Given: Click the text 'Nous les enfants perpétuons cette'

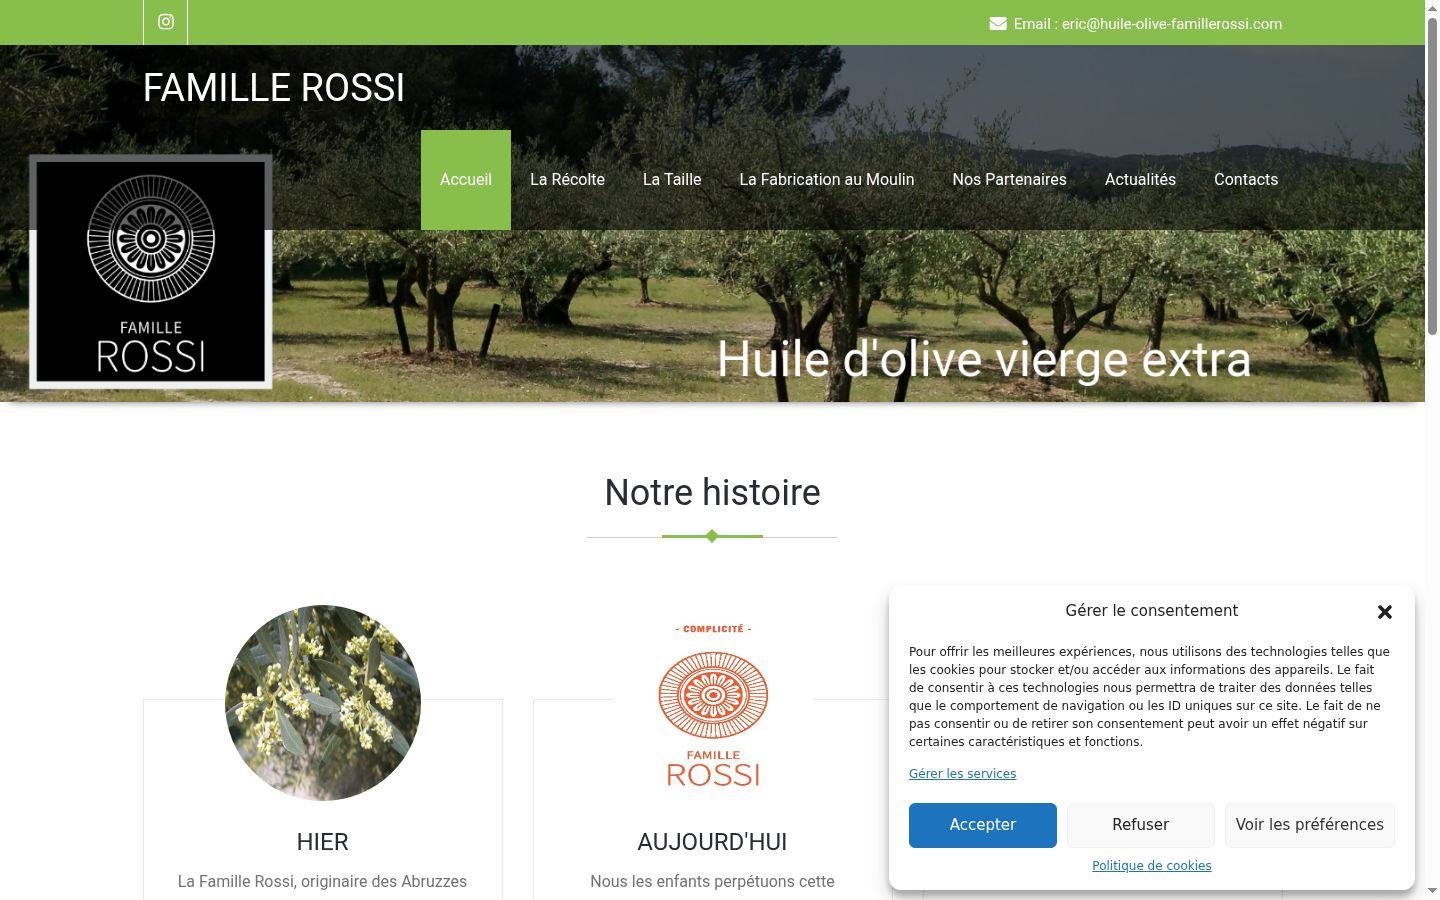Looking at the screenshot, I should [713, 882].
